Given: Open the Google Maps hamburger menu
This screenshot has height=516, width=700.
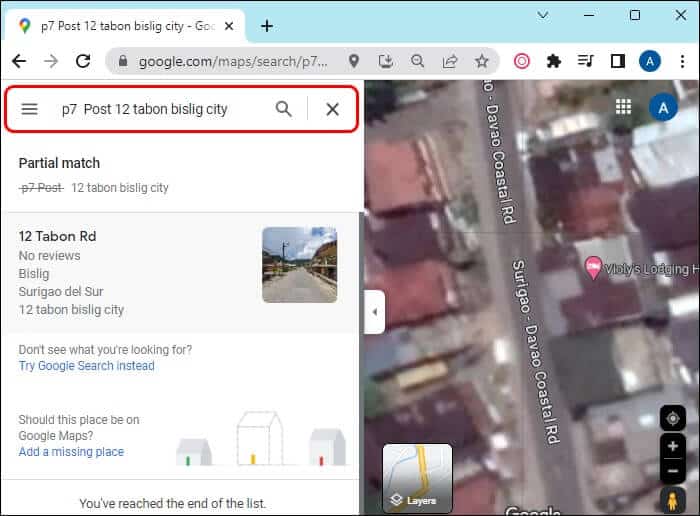Looking at the screenshot, I should click(29, 109).
